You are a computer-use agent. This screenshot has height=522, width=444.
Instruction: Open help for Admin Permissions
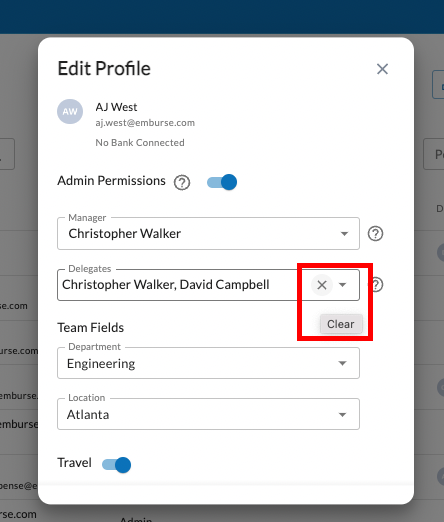point(182,182)
